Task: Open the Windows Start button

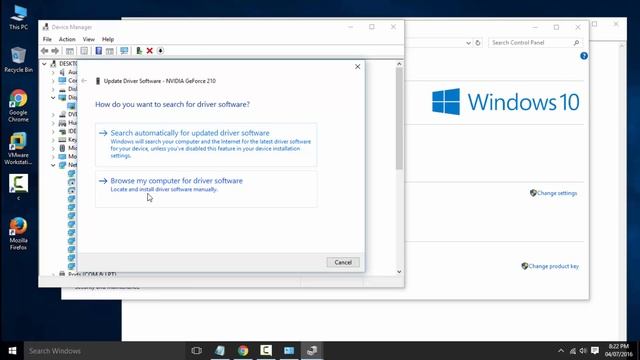Action: pos(12,351)
